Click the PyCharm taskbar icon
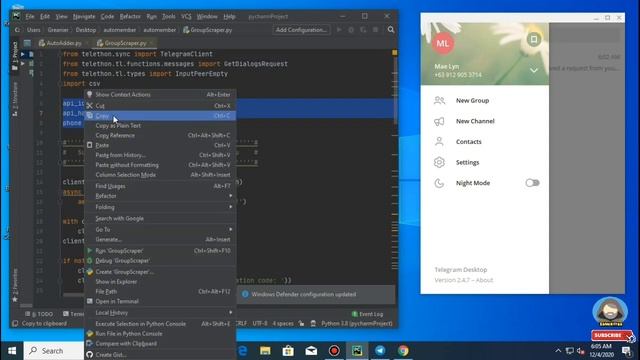640x360 pixels. (x=357, y=351)
